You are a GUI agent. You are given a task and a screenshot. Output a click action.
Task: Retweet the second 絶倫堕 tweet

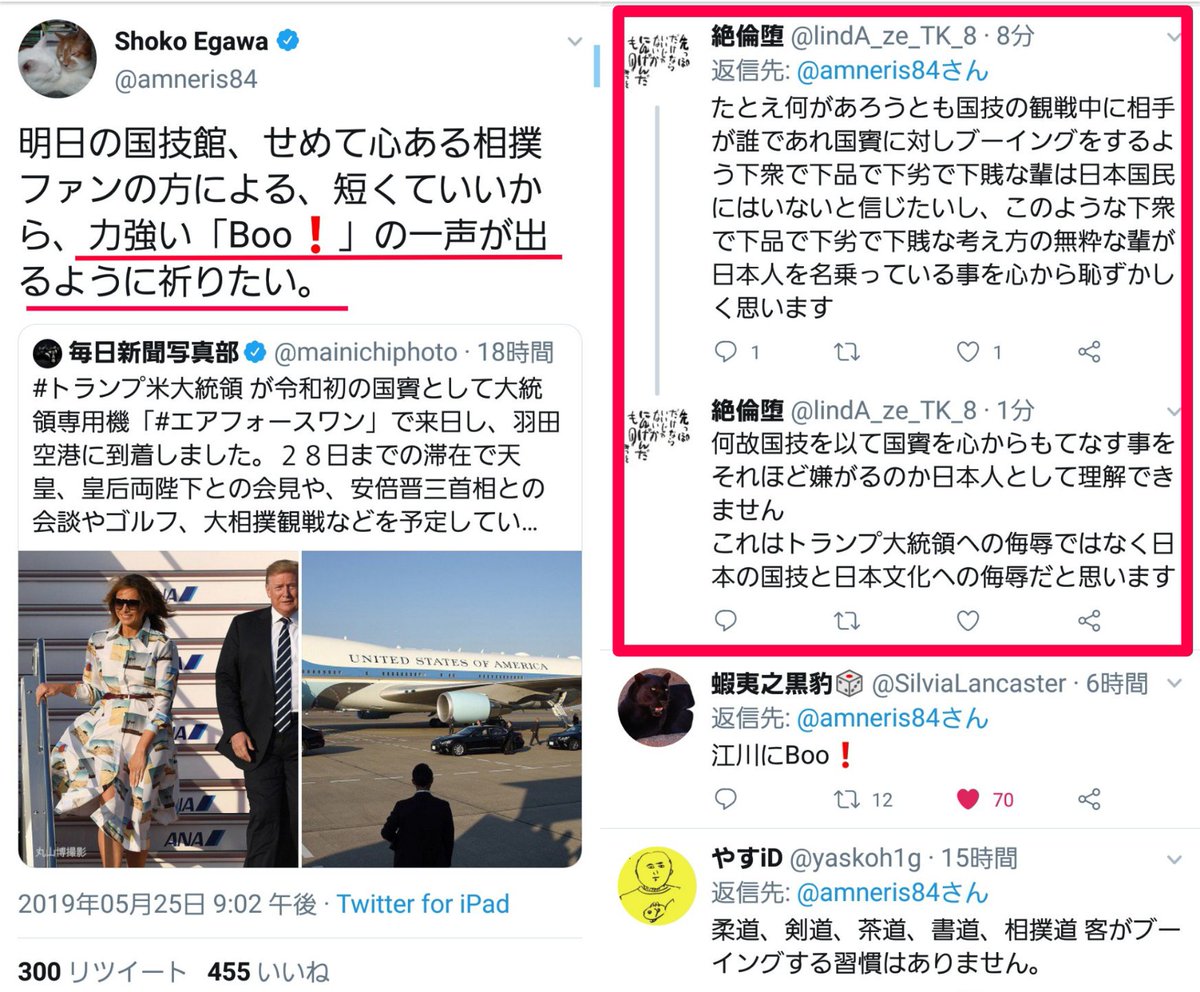[847, 620]
